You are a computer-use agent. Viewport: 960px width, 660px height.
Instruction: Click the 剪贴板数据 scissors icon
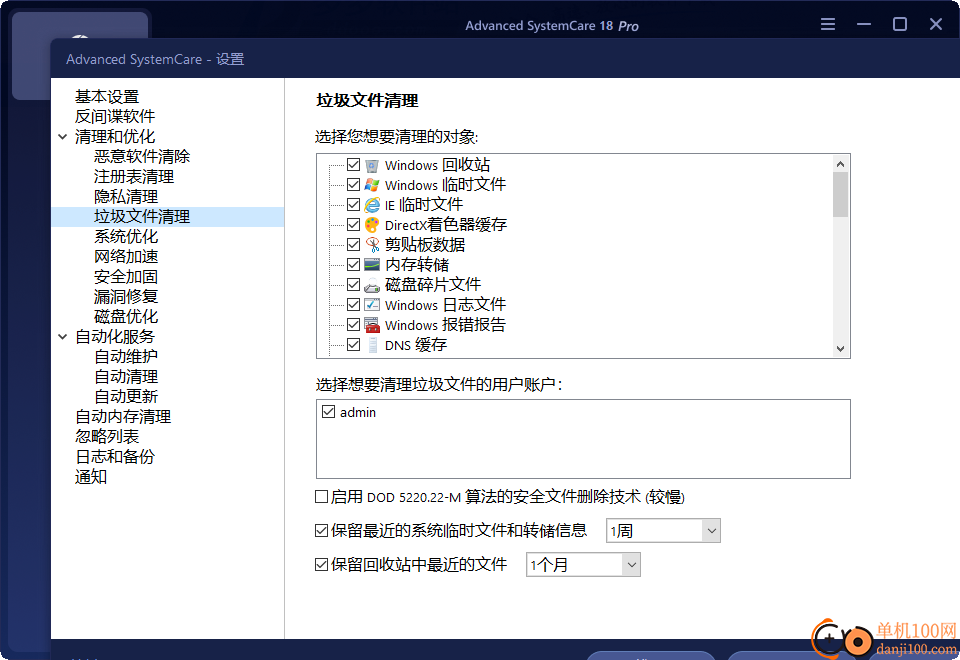[x=372, y=245]
